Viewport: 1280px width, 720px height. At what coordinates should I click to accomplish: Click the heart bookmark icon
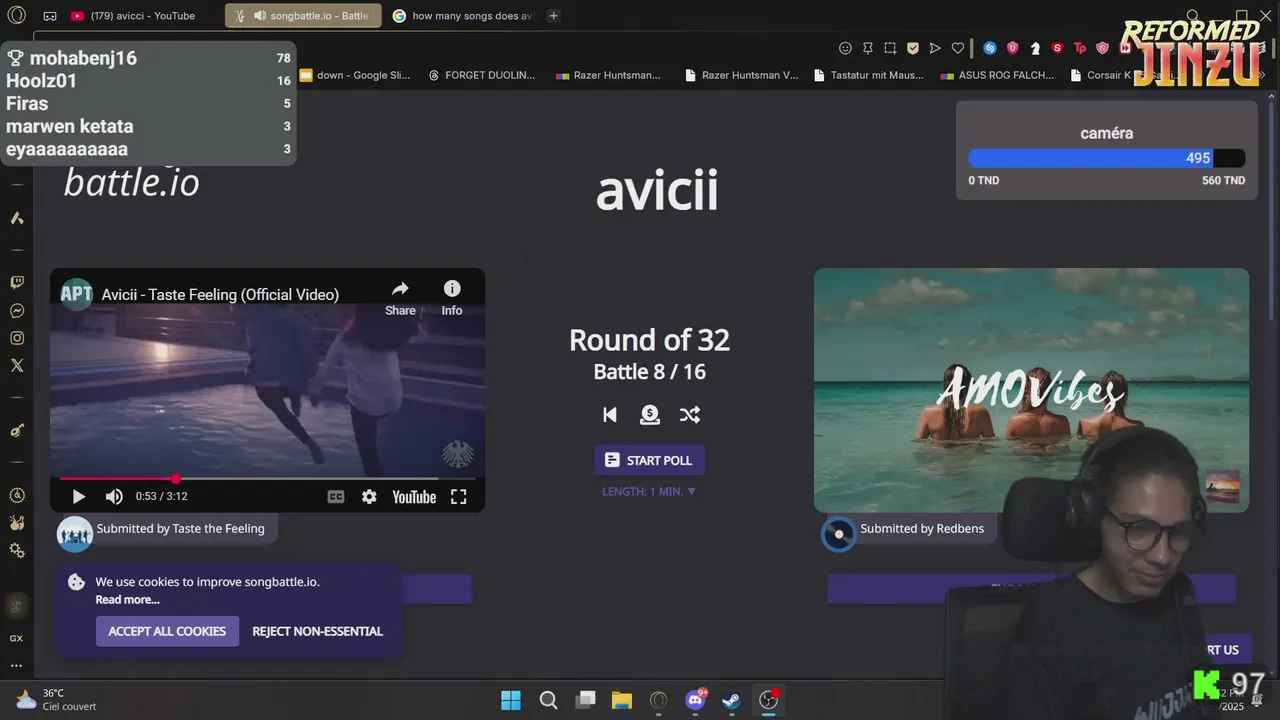pyautogui.click(x=958, y=48)
